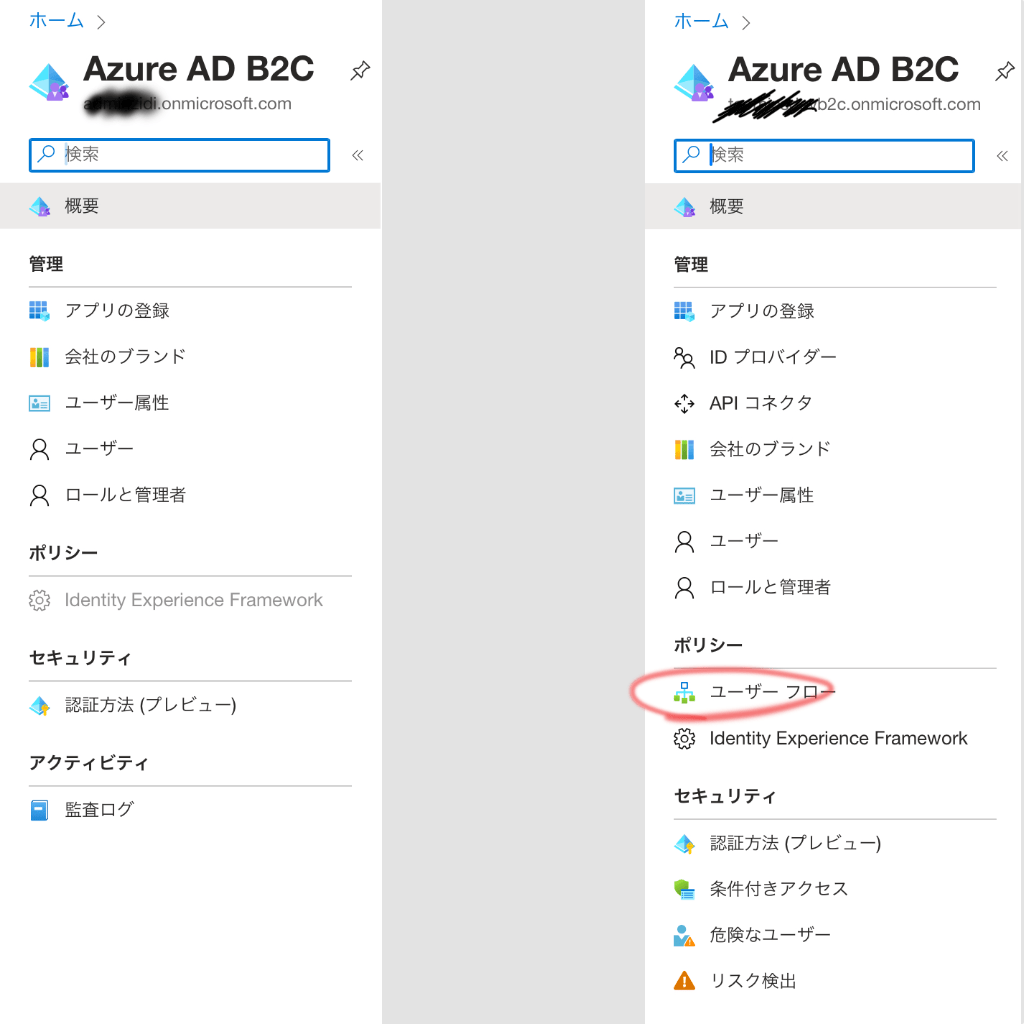
Task: Pin the Azure AD B2C blade
Action: pyautogui.click(x=1004, y=70)
